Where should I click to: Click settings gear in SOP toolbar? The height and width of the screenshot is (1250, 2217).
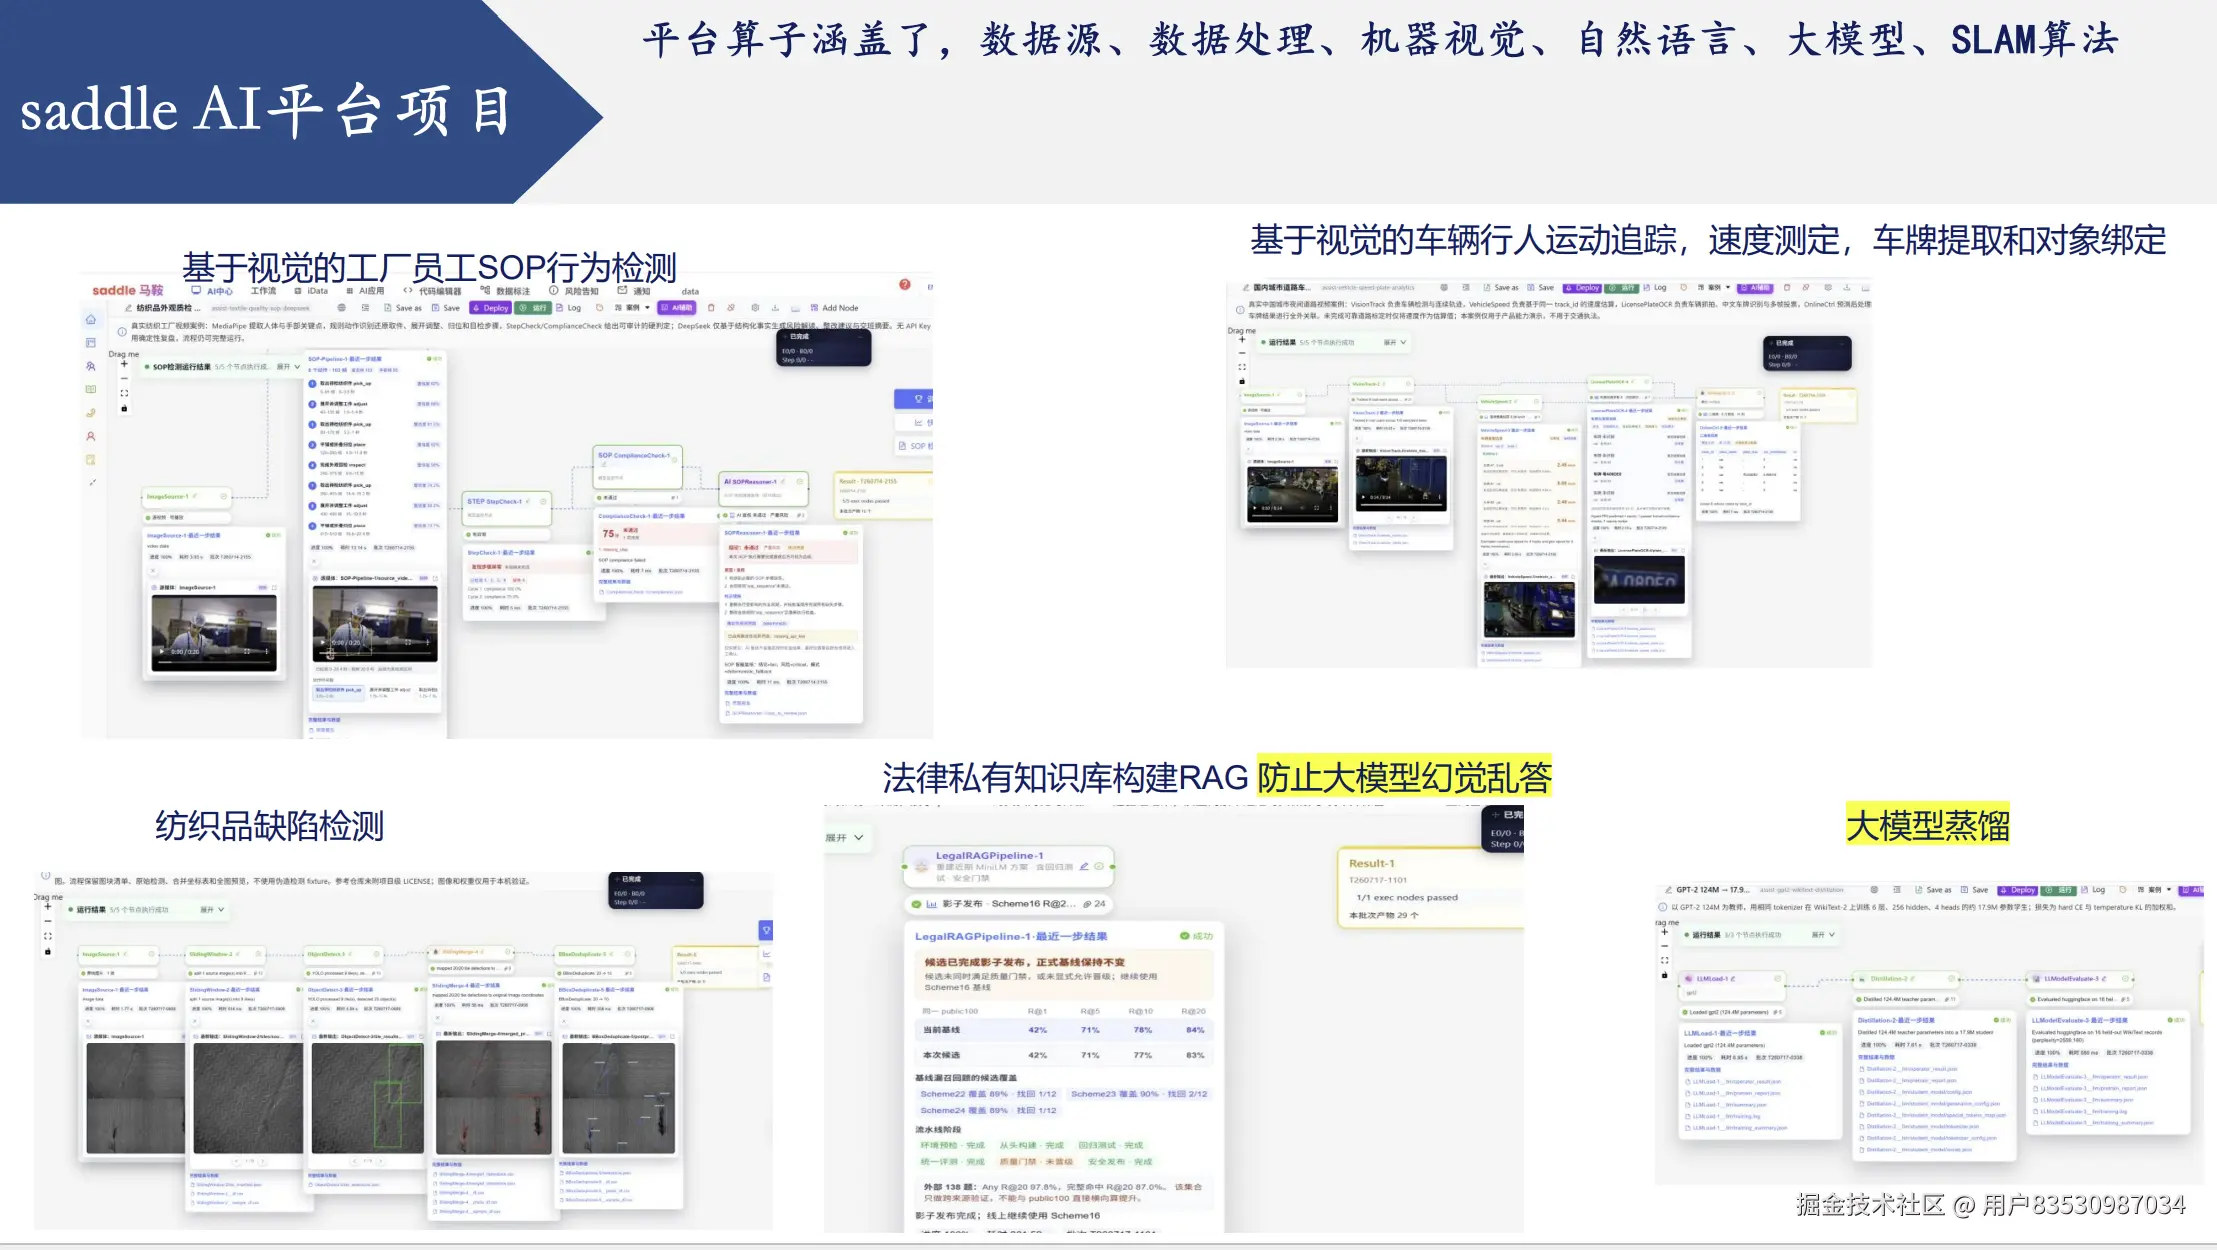click(755, 308)
